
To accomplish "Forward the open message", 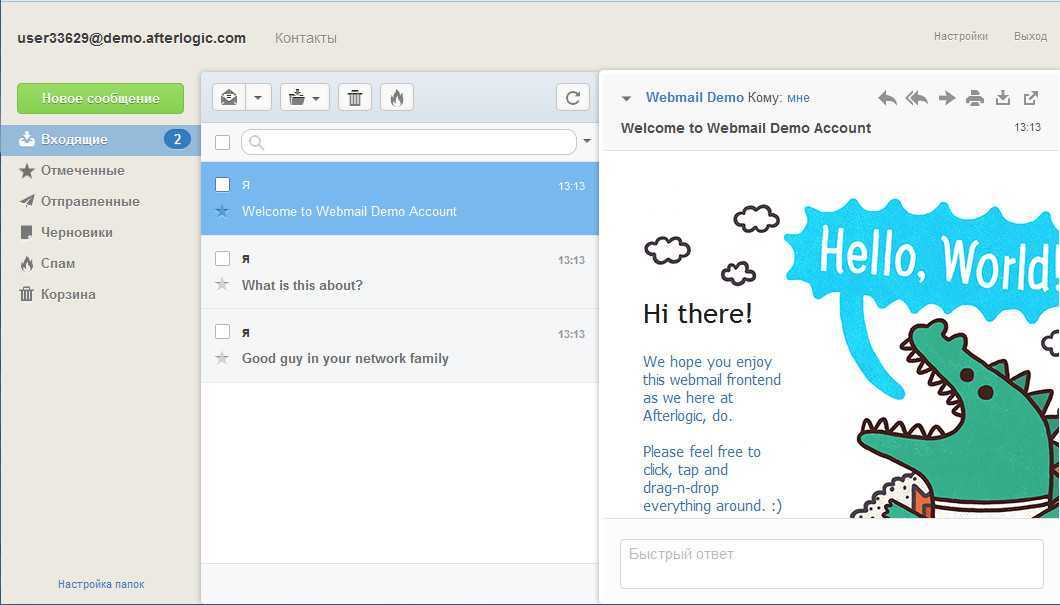I will [x=947, y=98].
